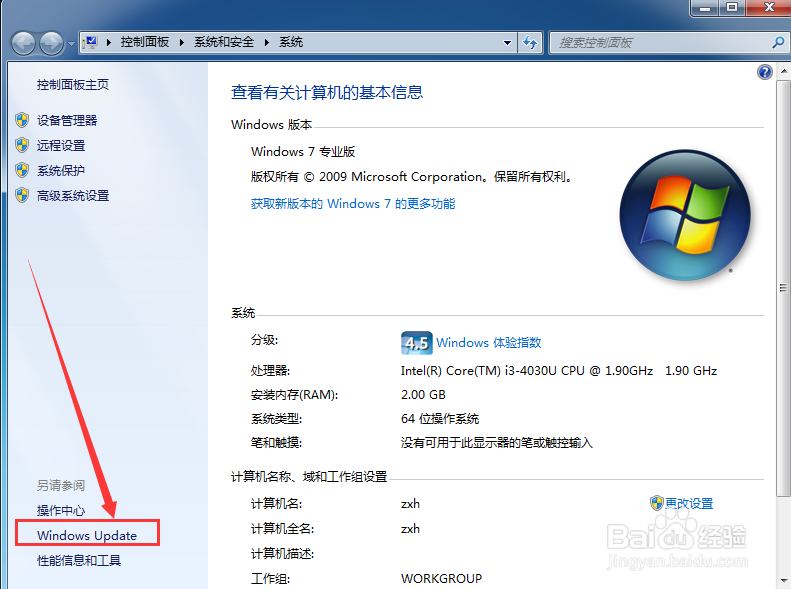The image size is (791, 589).
Task: Open help with blue question mark
Action: [x=765, y=72]
